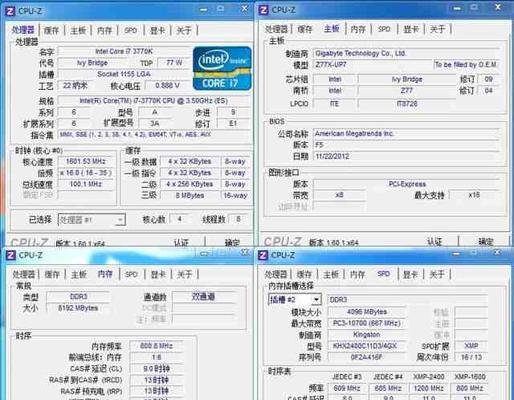Screen dimensions: 514x400
Task: Click core speed value 1601.53 MHz
Action: (x=86, y=162)
